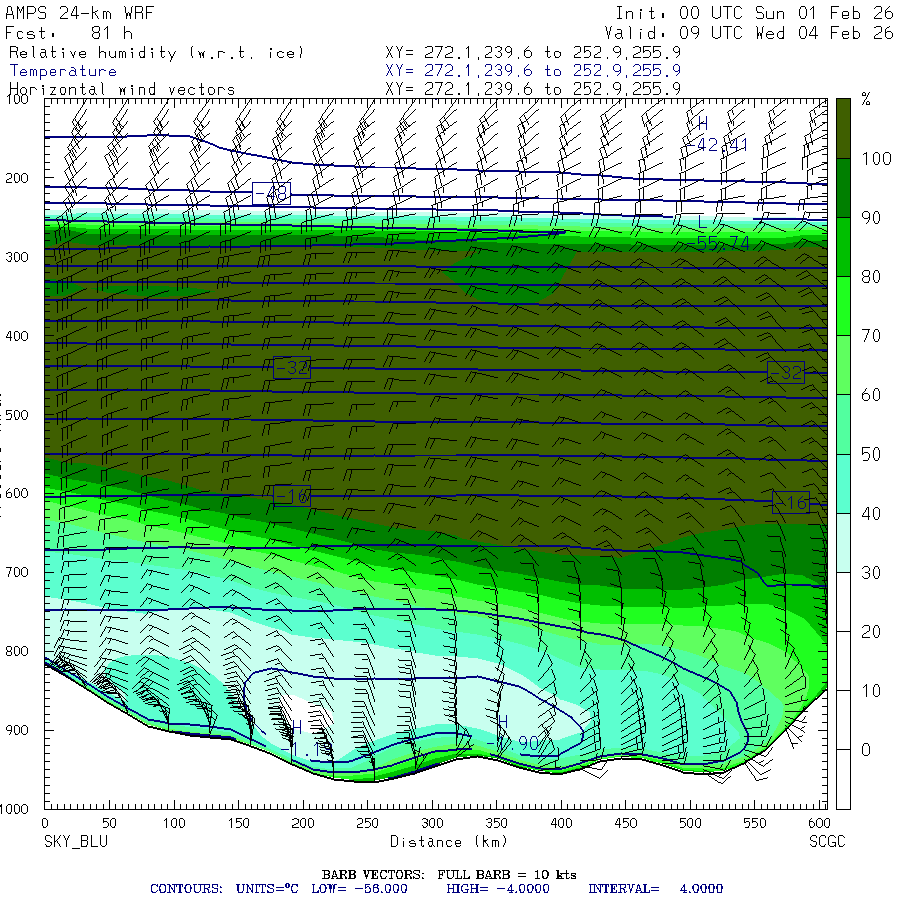
Task: Click the 450 km distance axis label
Action: (626, 823)
